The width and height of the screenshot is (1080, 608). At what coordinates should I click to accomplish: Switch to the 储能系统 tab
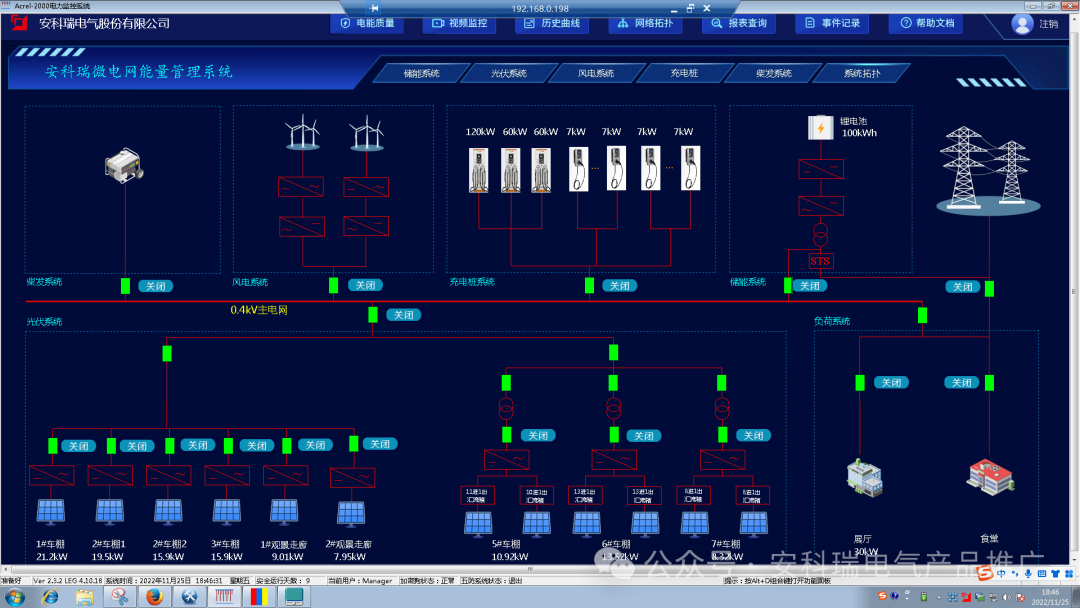pyautogui.click(x=422, y=73)
